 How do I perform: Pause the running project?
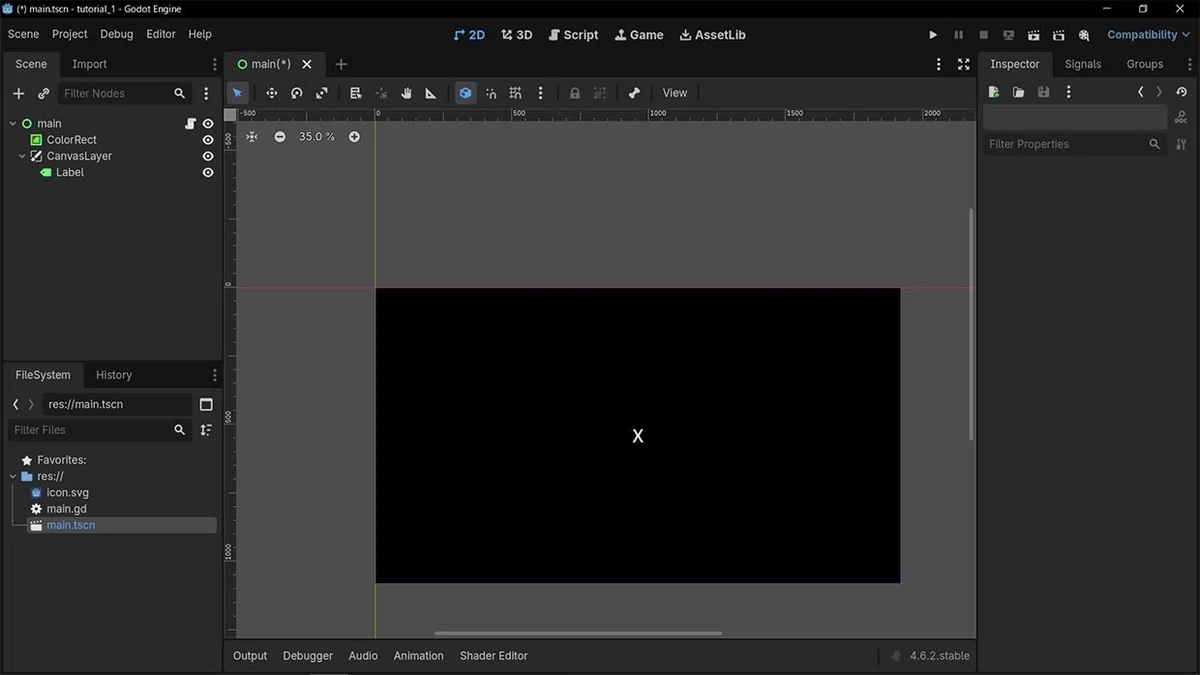958,35
